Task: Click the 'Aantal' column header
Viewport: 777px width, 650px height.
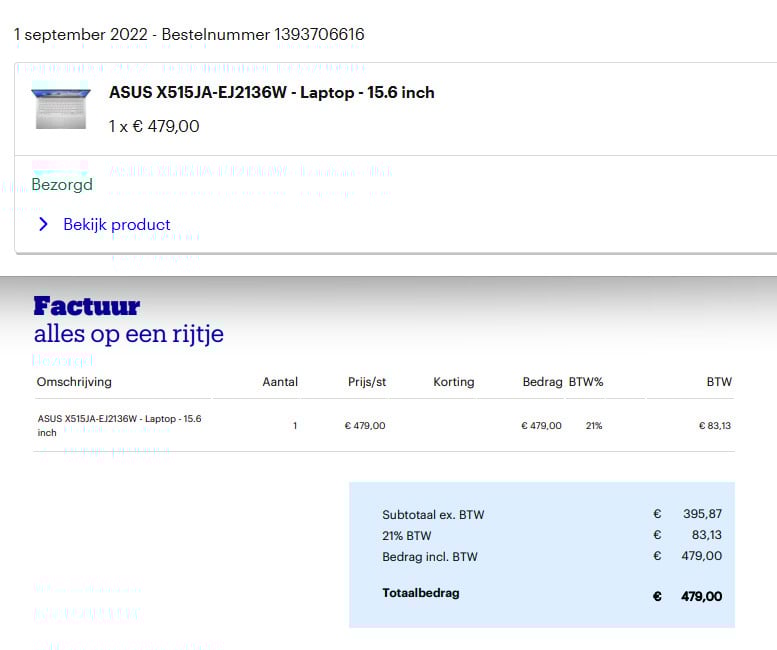Action: 280,382
